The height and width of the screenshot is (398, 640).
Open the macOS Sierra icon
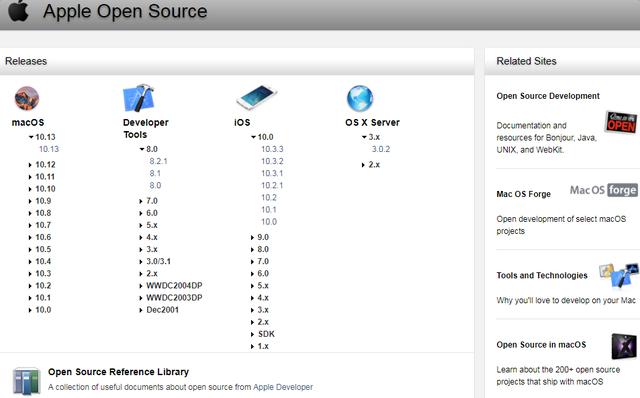27,98
